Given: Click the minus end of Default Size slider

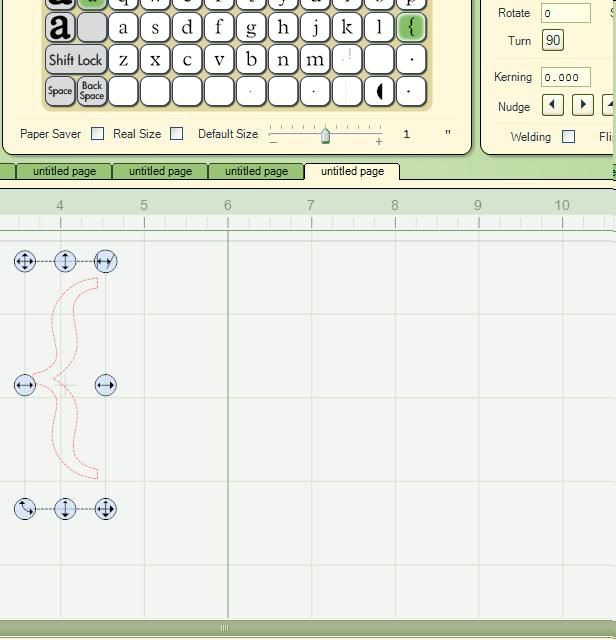Looking at the screenshot, I should (273, 142).
